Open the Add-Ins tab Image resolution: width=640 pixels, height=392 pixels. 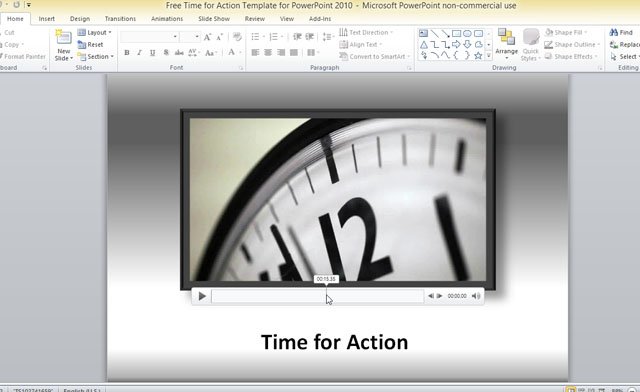point(320,19)
